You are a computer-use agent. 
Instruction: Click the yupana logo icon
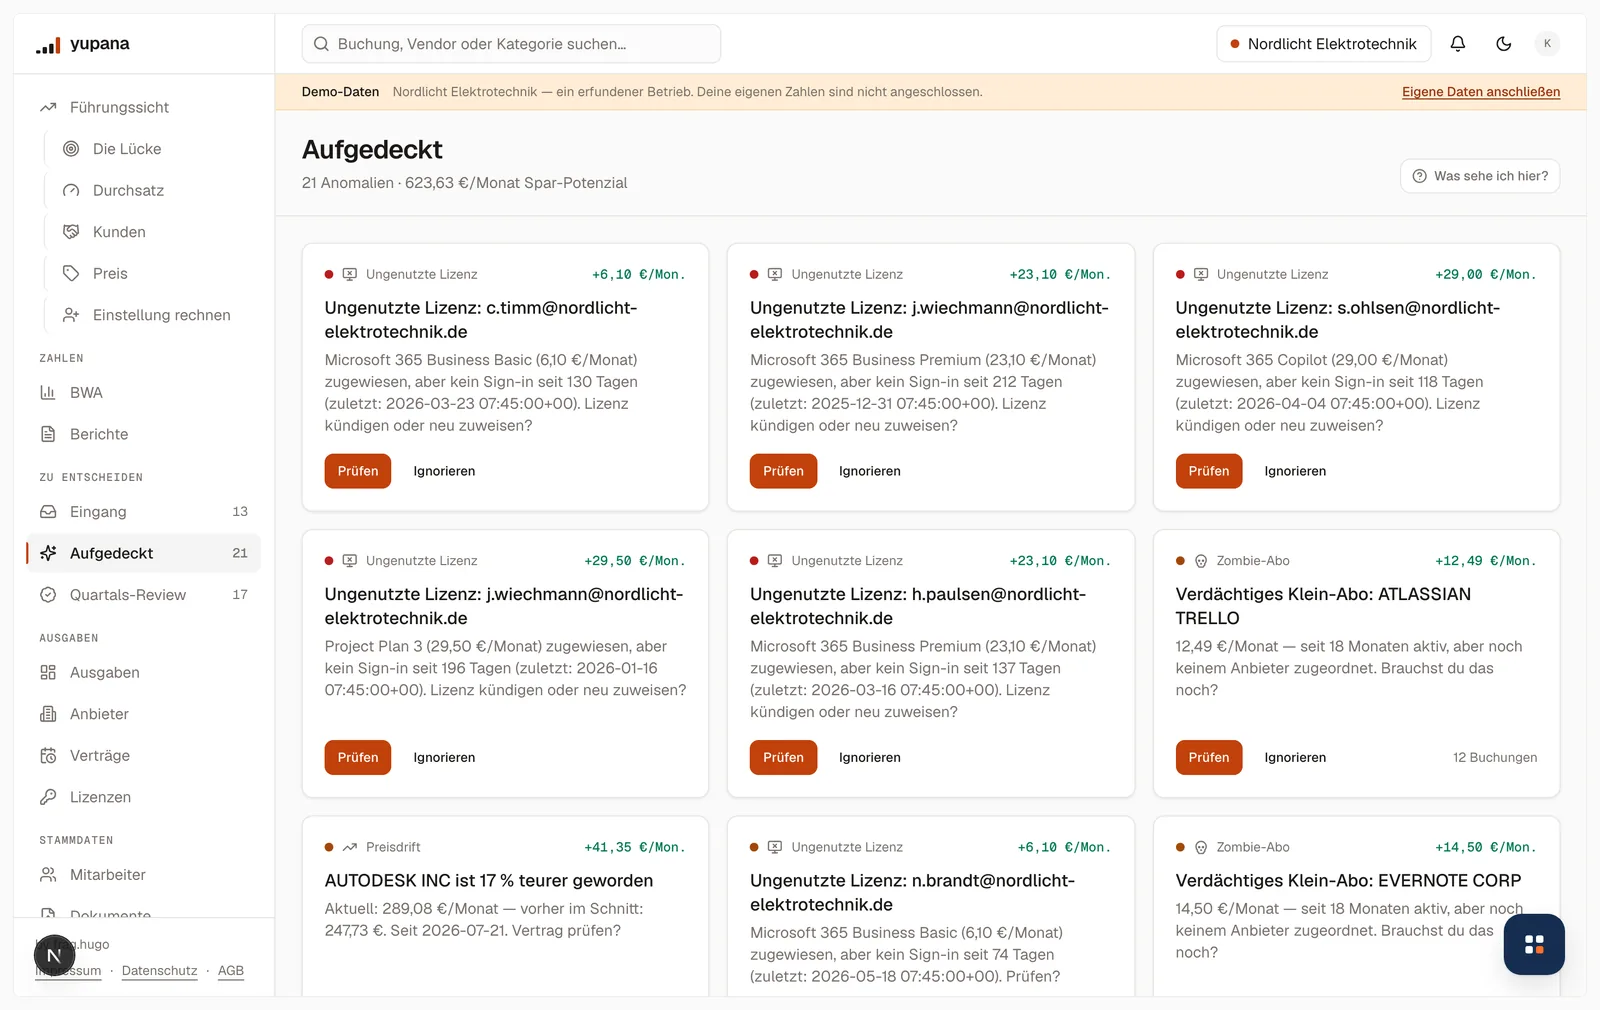coord(48,45)
